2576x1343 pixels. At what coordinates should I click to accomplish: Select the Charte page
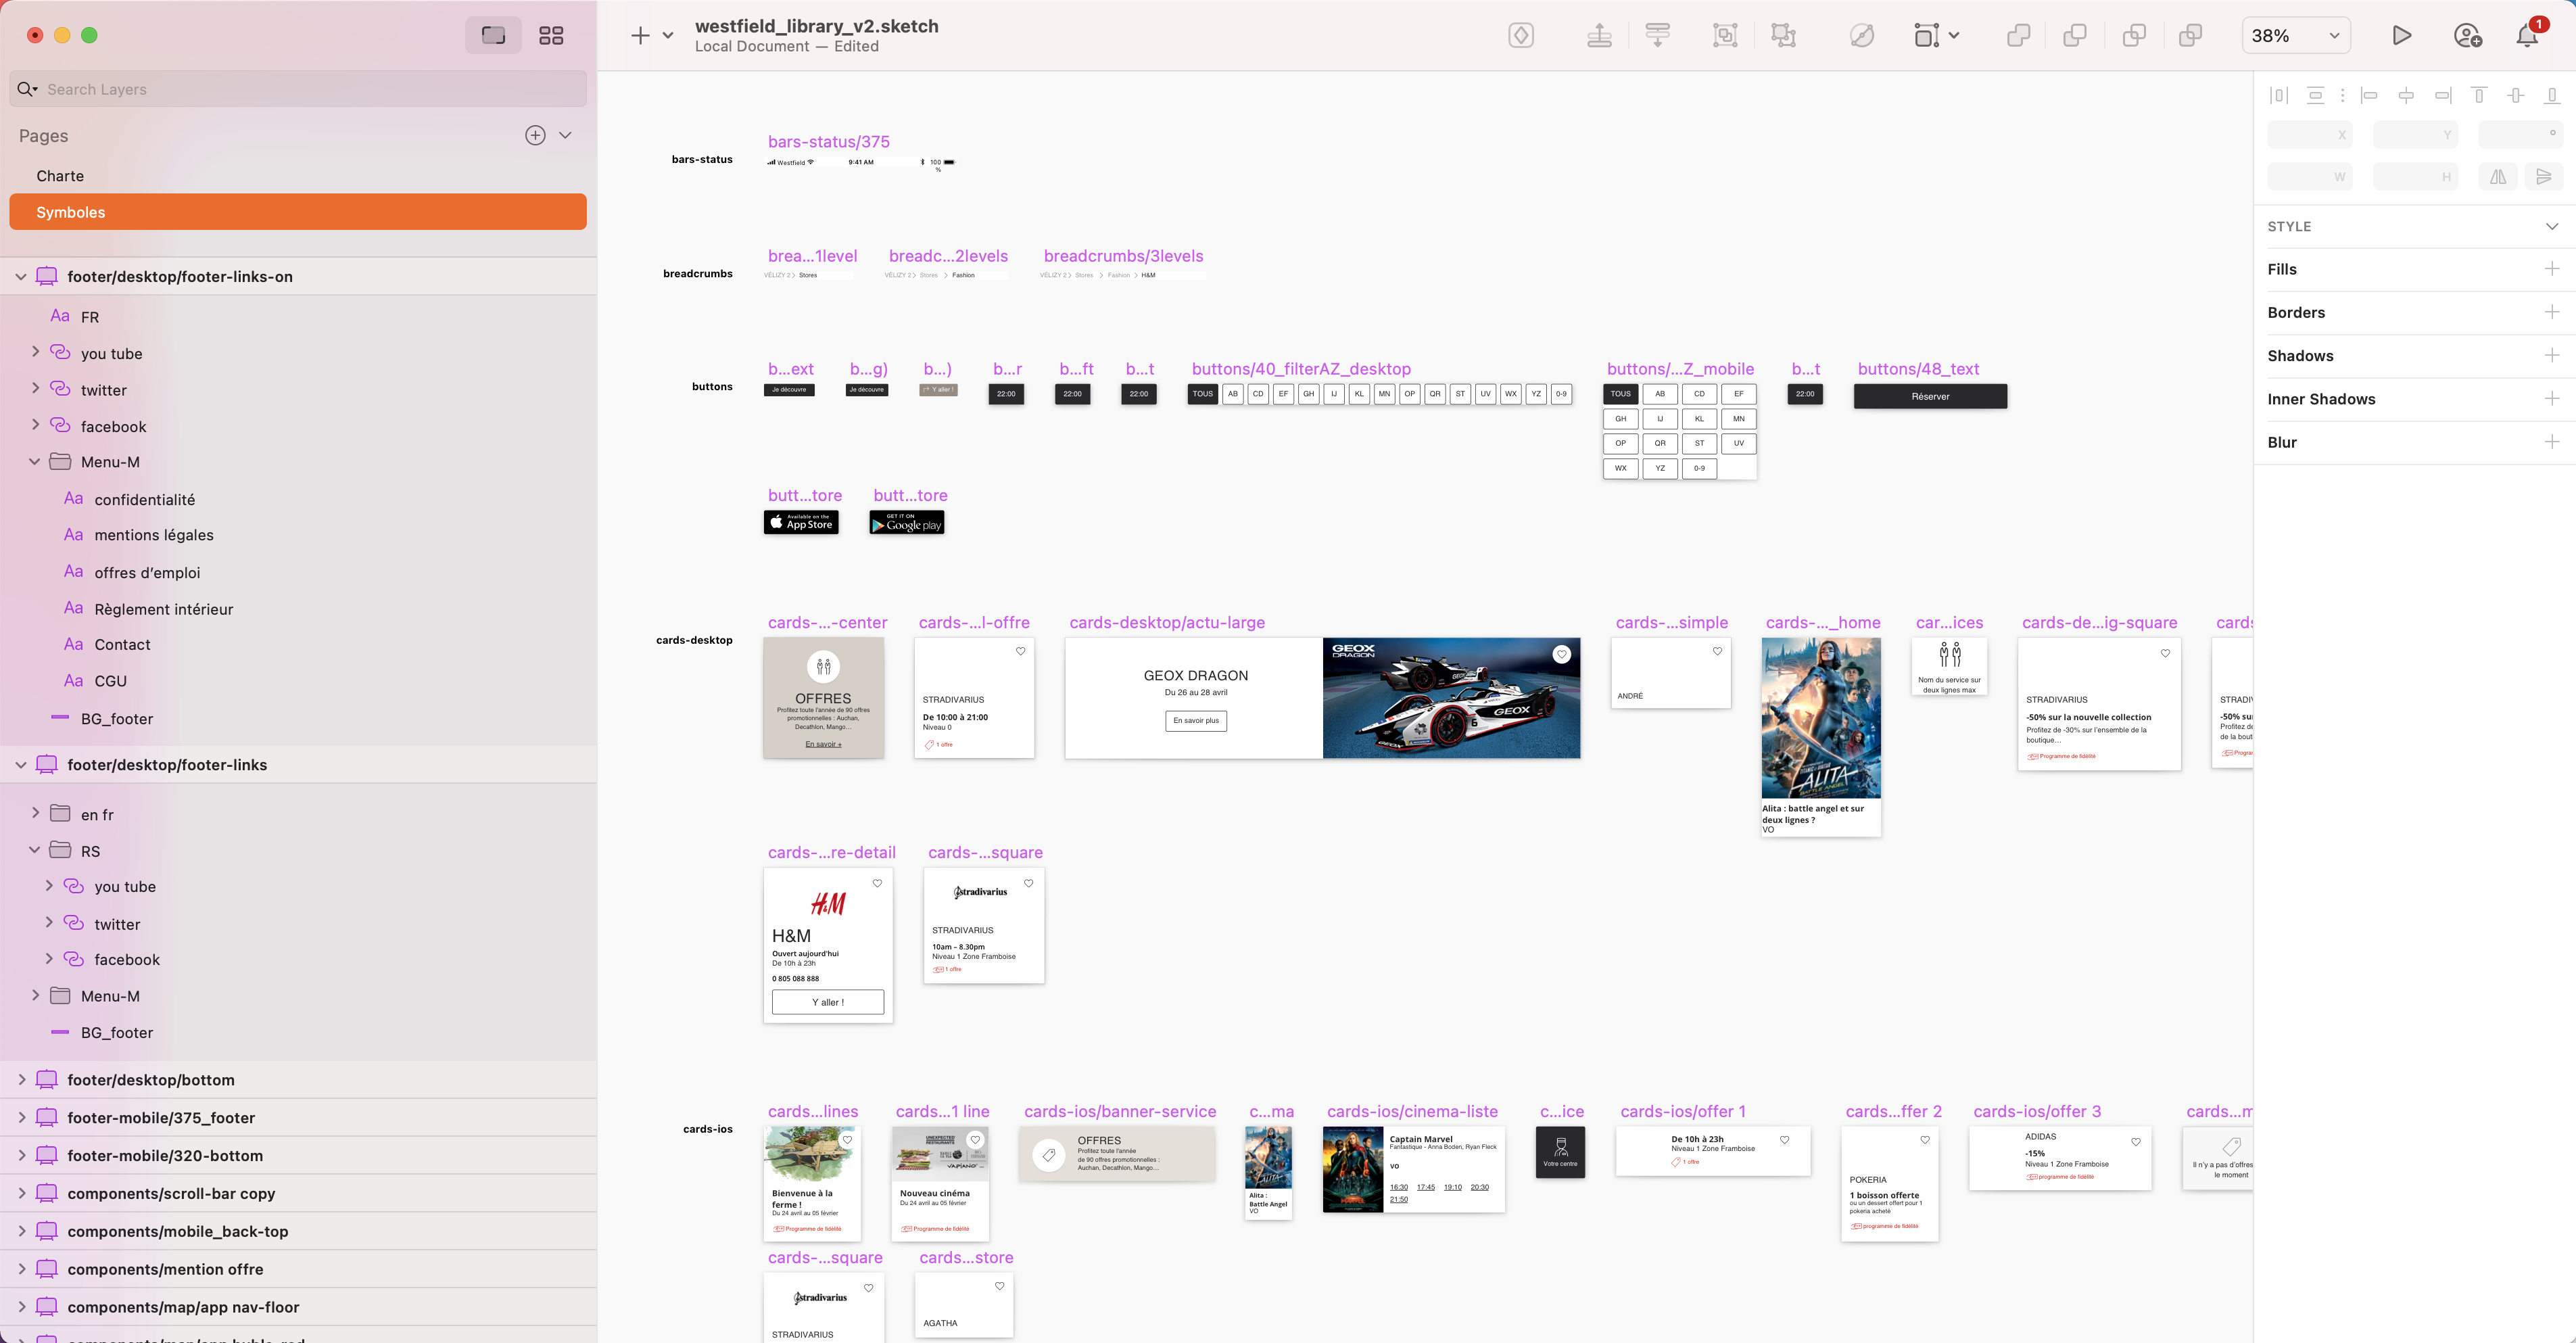pos(298,176)
